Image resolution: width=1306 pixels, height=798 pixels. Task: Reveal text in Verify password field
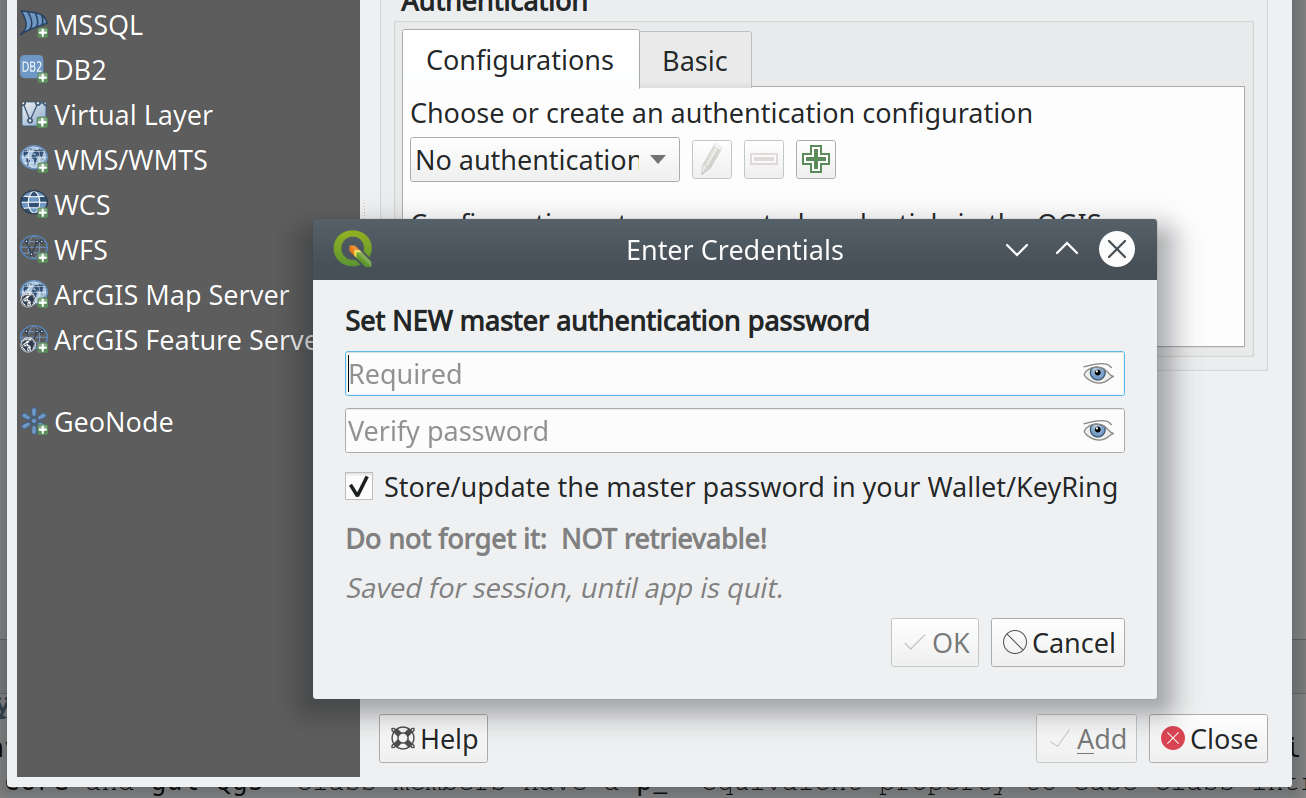pyautogui.click(x=1098, y=431)
